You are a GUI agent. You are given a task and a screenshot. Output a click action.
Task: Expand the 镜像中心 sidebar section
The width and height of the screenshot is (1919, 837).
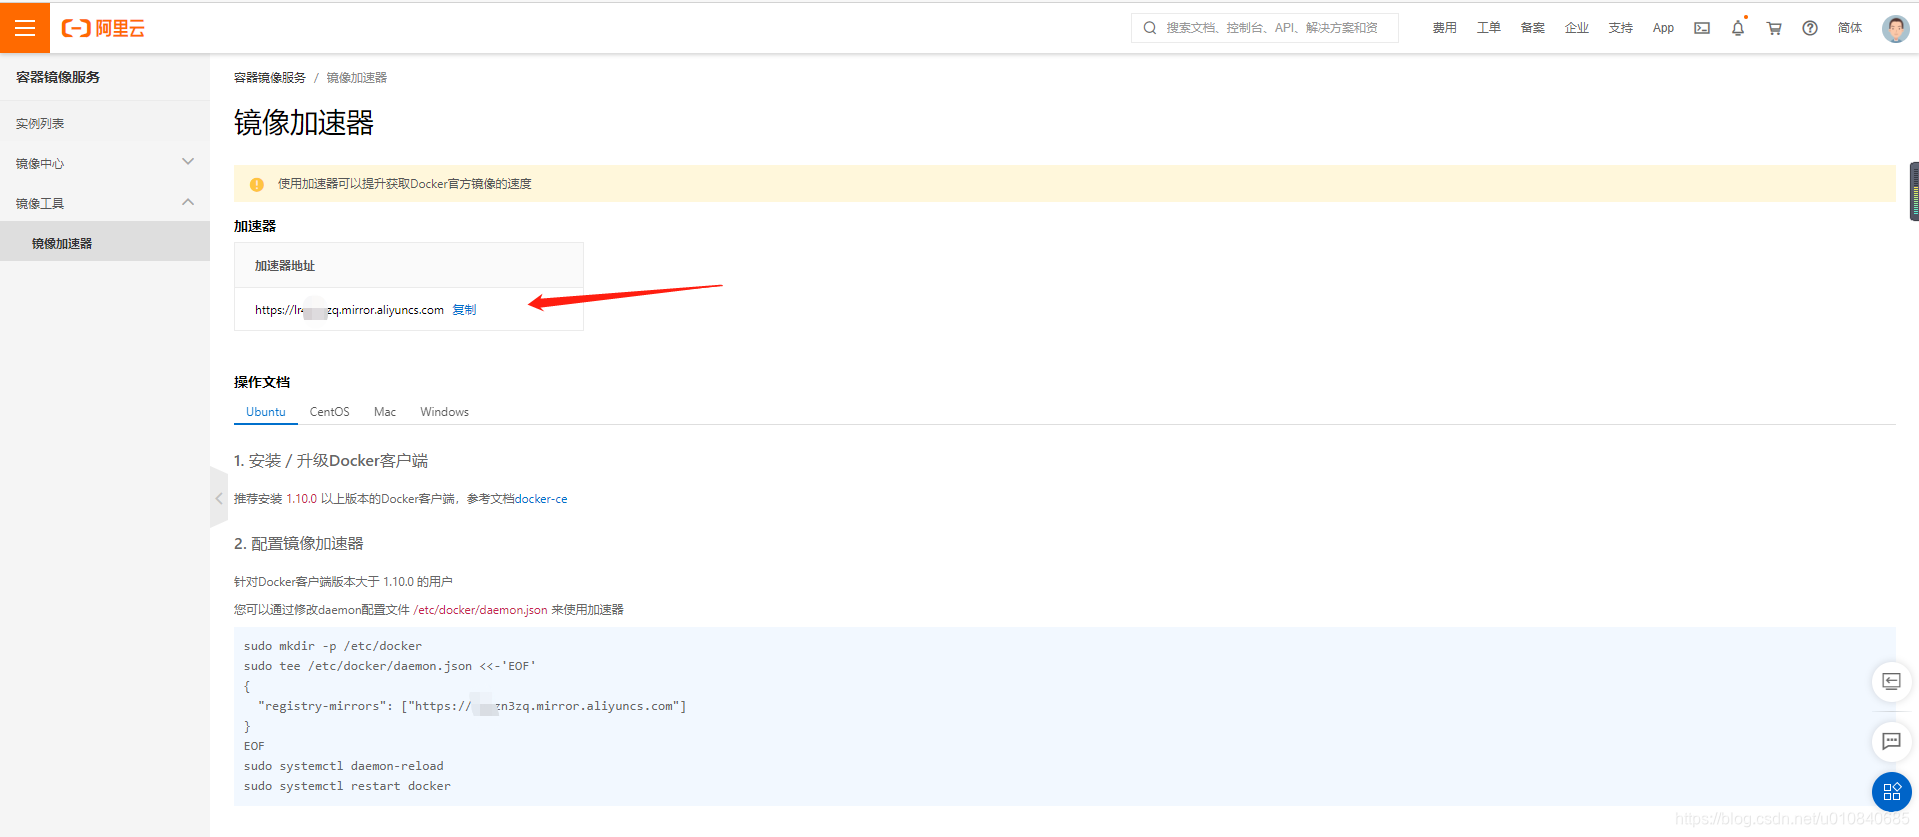point(105,163)
